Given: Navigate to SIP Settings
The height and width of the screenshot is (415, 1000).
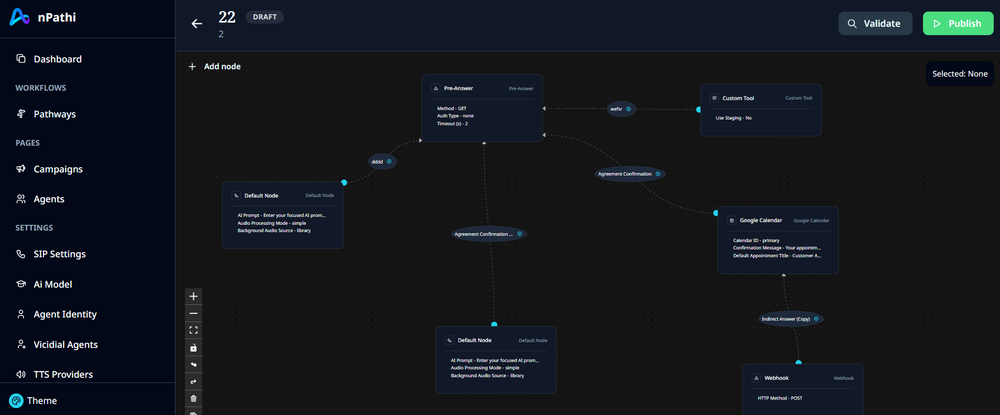Looking at the screenshot, I should (59, 254).
